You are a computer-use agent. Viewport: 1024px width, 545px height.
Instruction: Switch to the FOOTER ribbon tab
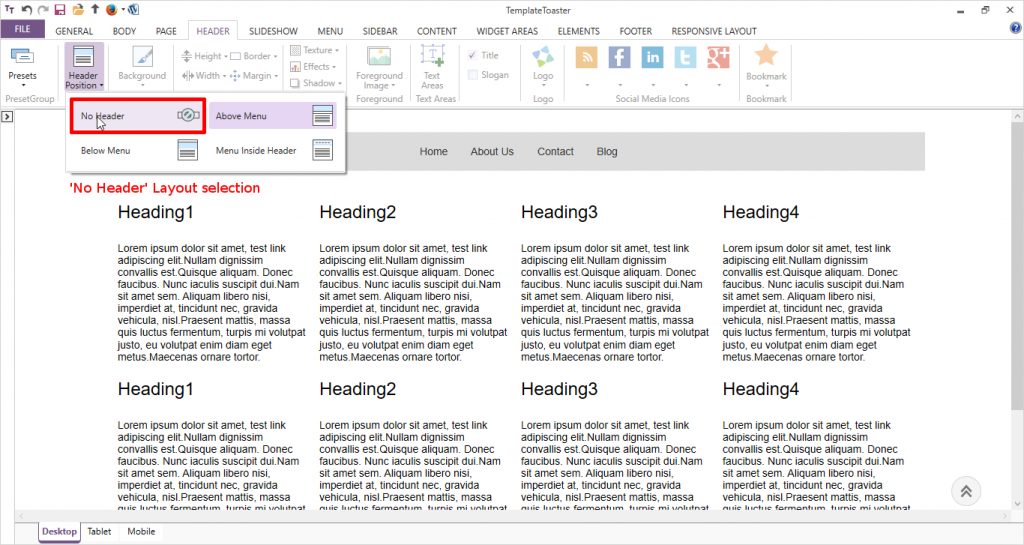click(636, 31)
